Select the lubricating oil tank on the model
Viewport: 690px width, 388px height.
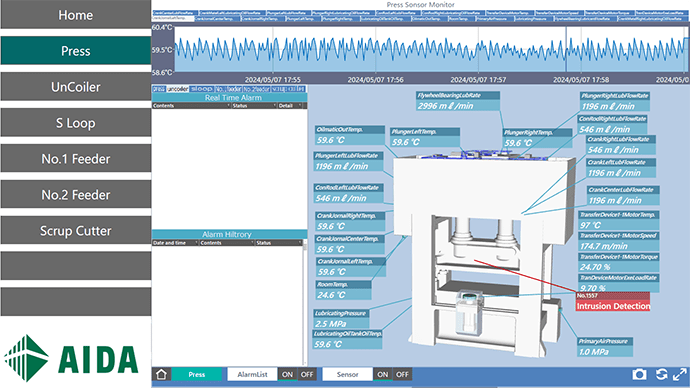coord(470,313)
